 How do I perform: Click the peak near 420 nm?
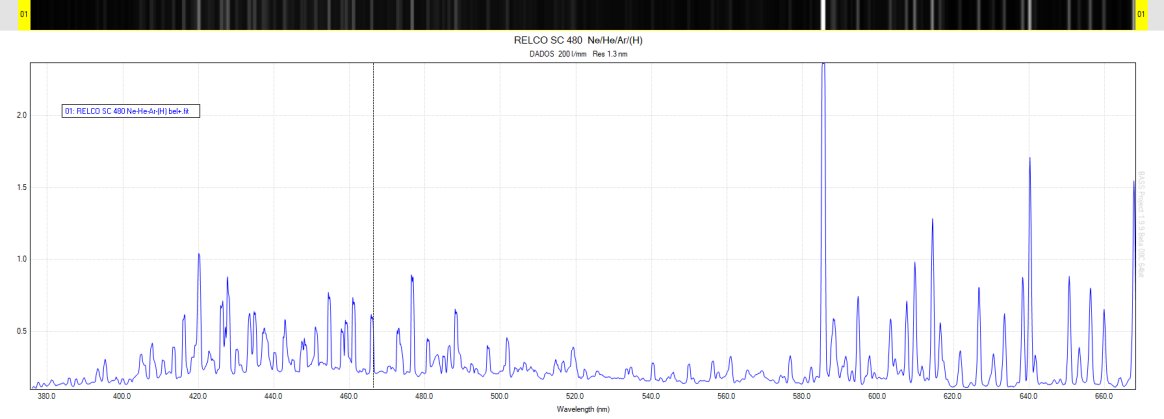pos(199,256)
